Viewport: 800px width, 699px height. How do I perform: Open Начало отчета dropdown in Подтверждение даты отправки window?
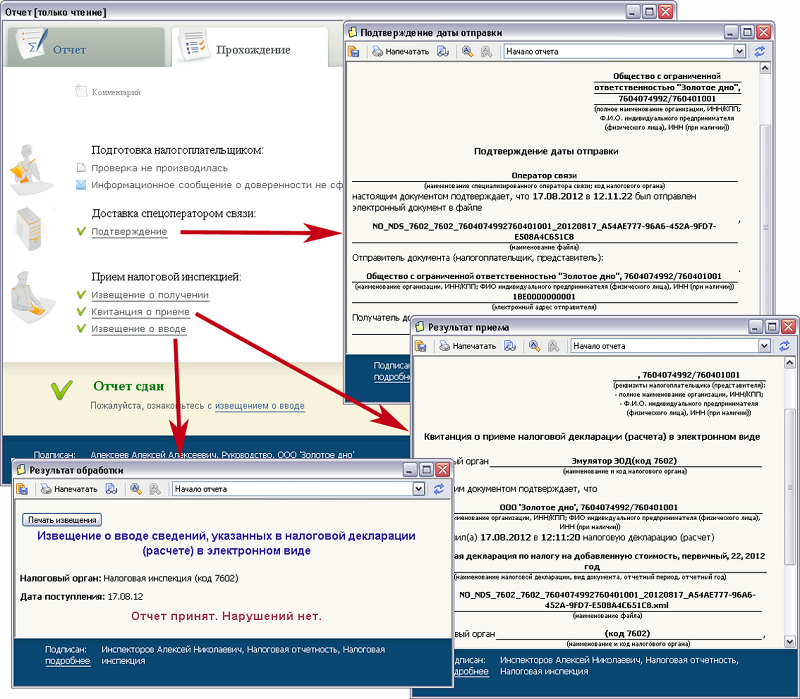click(739, 52)
